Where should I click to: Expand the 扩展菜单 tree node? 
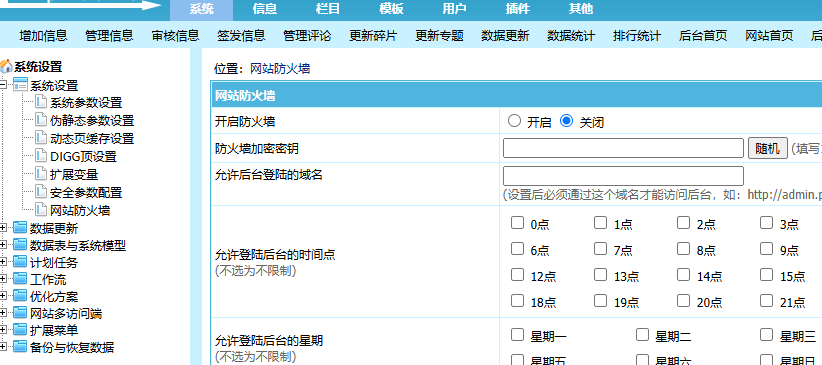pos(3,330)
